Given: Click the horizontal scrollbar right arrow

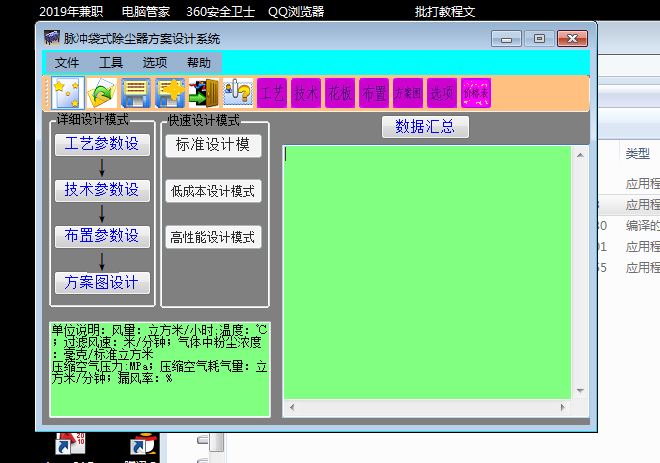Looking at the screenshot, I should click(x=563, y=407).
